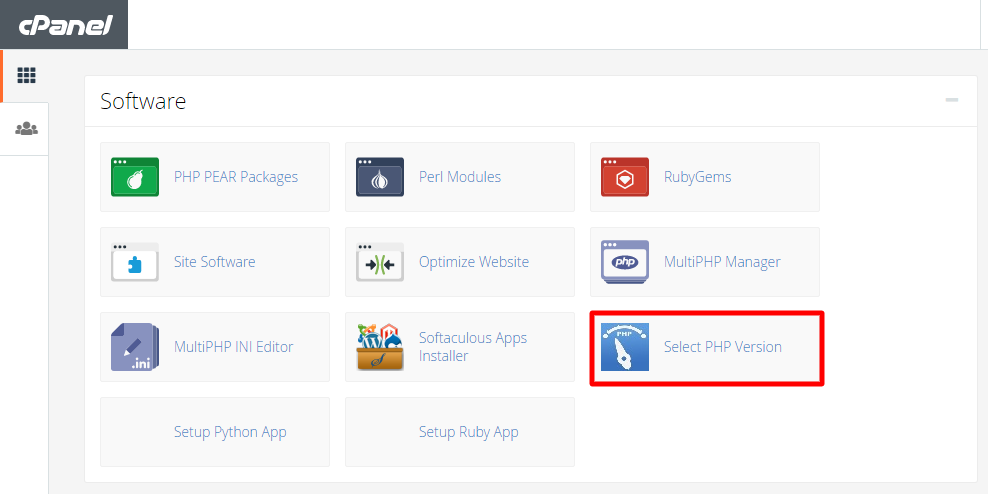
Task: Click the Optimize Website arrows icon
Action: tap(380, 262)
